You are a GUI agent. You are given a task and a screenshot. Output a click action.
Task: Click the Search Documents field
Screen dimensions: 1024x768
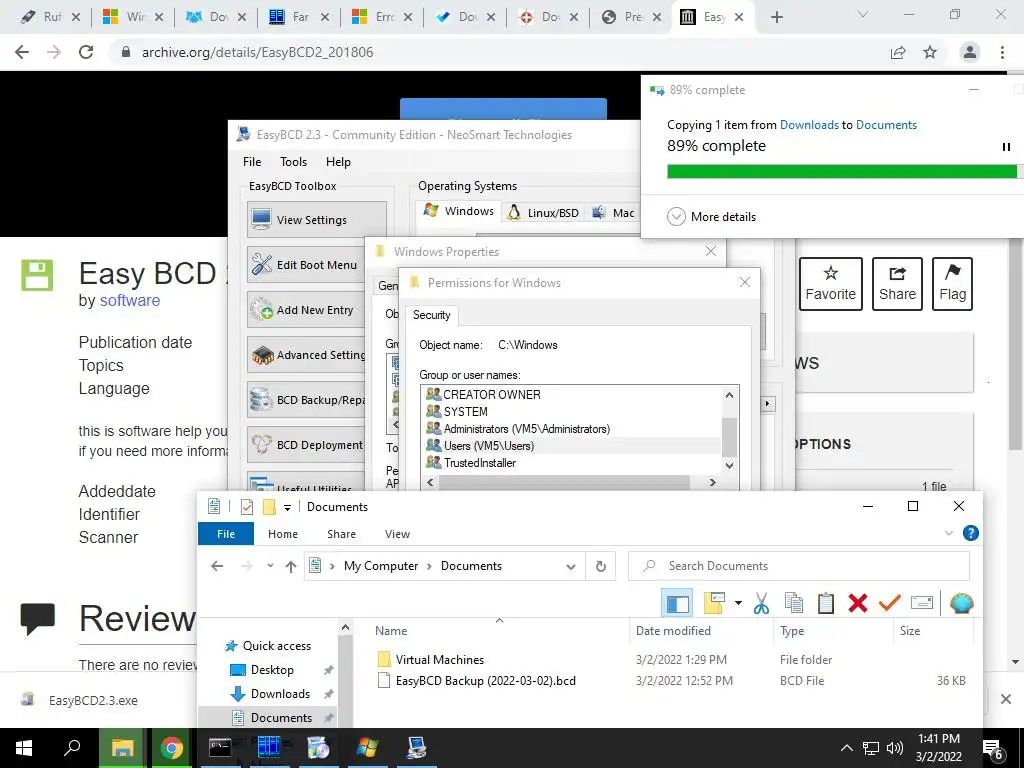click(x=799, y=566)
